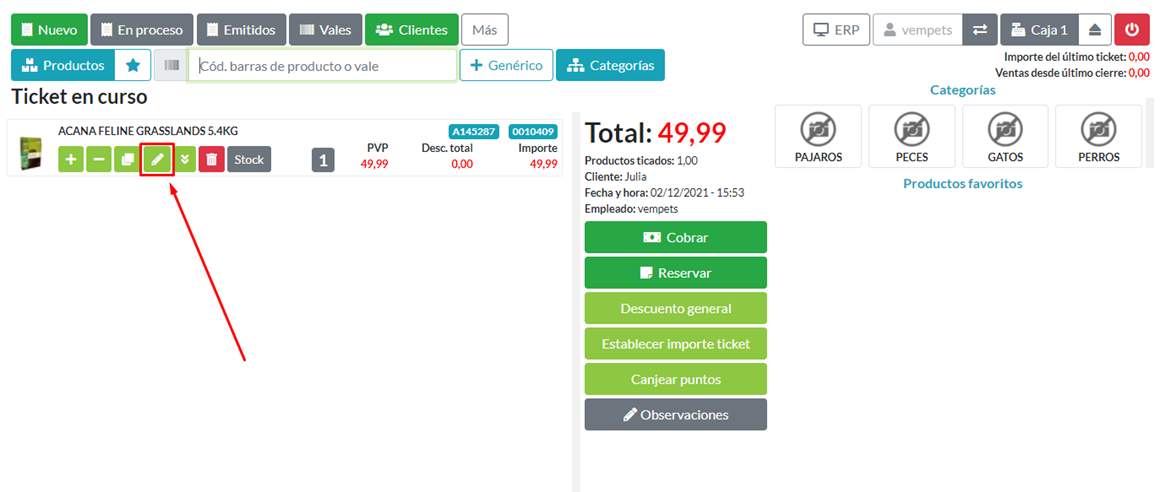
Task: Open the En proceso tickets tab
Action: pos(141,30)
